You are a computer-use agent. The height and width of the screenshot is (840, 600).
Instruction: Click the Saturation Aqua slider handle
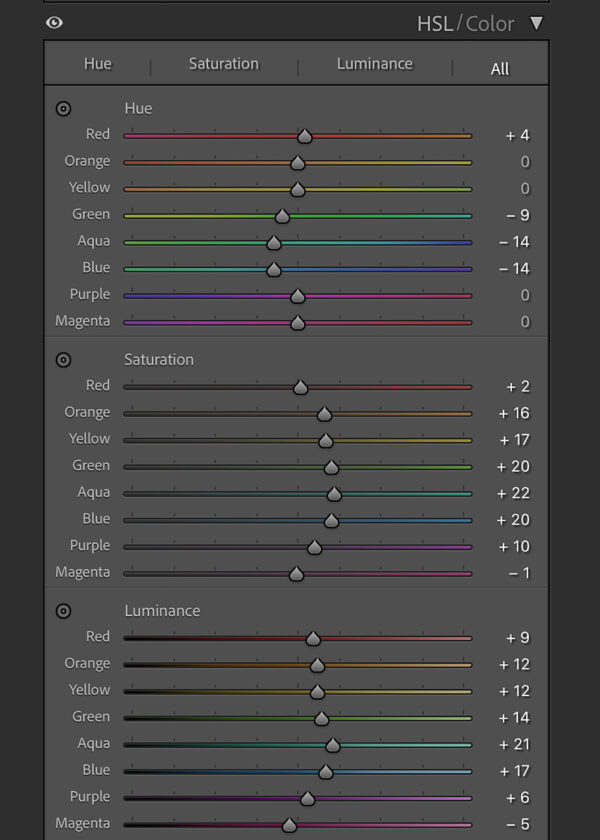[x=334, y=494]
